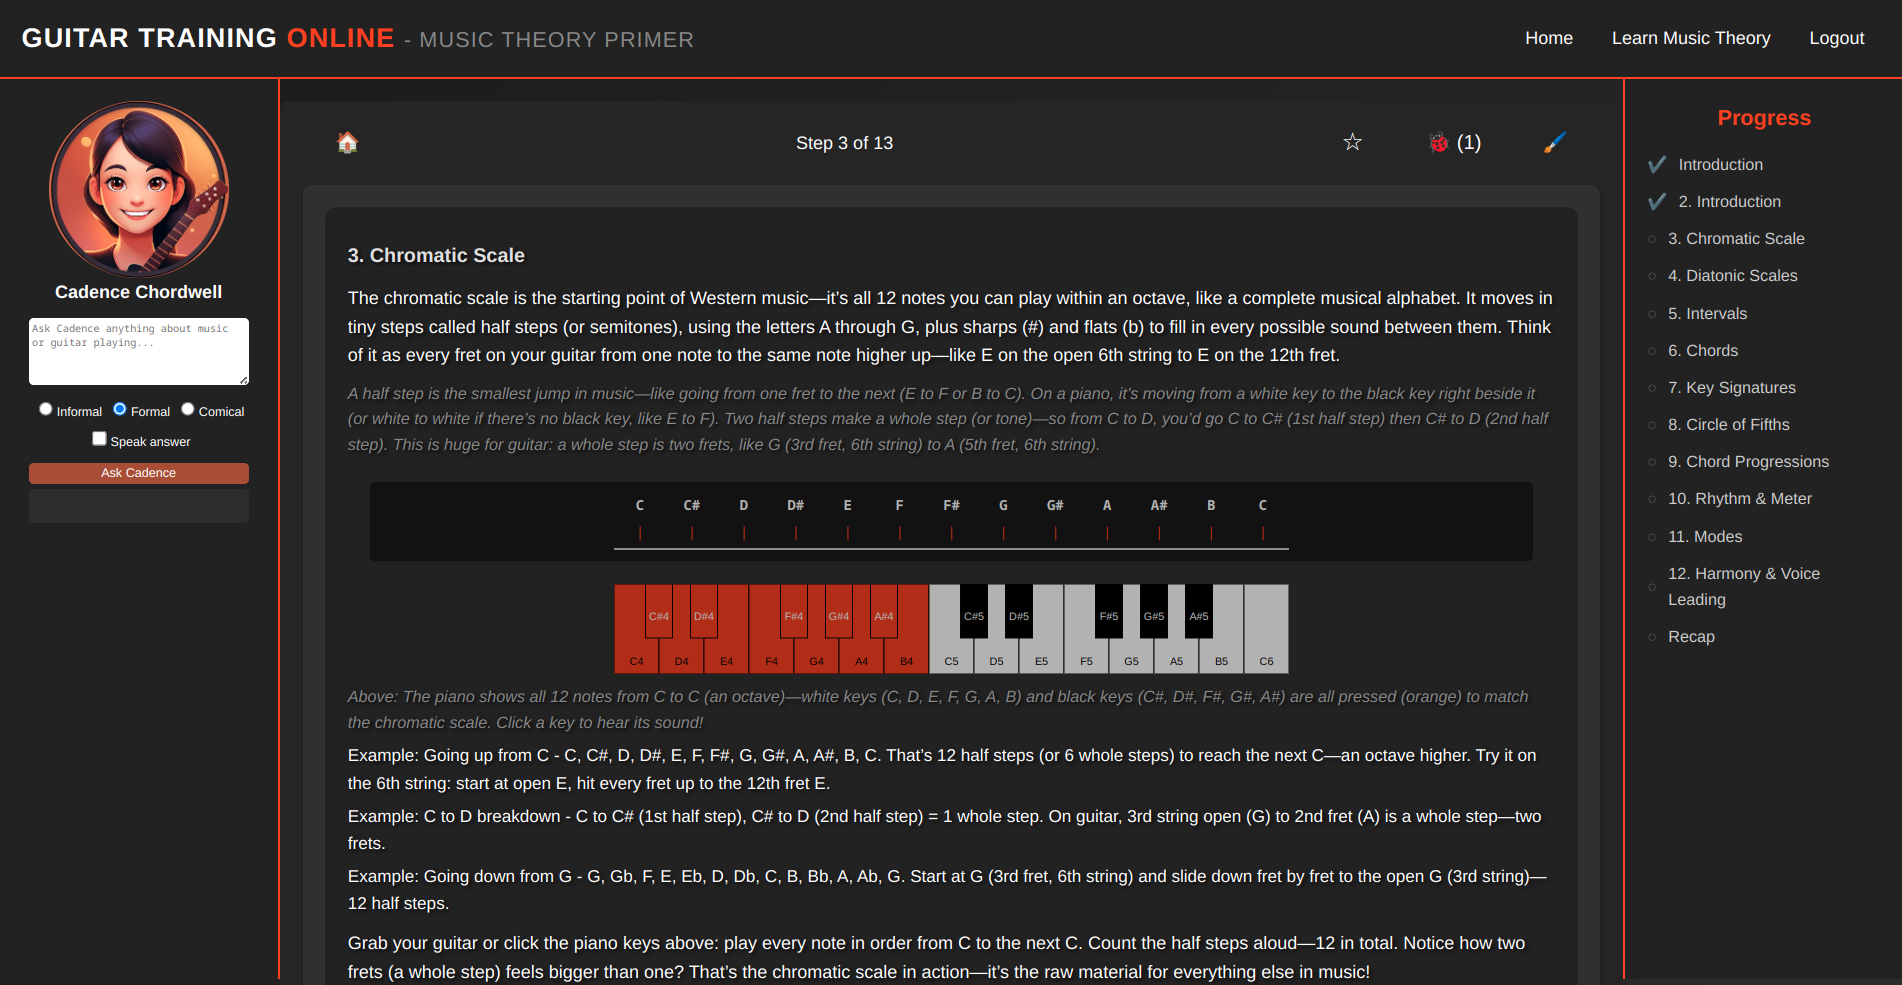Click Logout in the top navigation
Screen dimensions: 1902x985
(x=1836, y=38)
